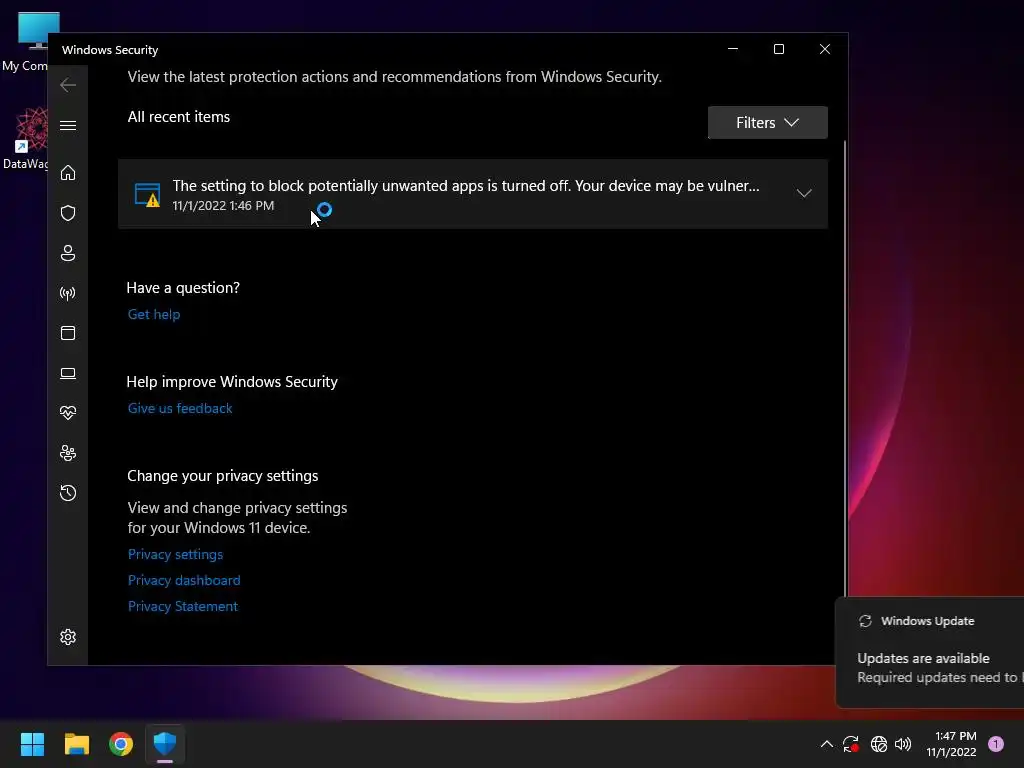Image resolution: width=1024 pixels, height=768 pixels.
Task: Open Privacy dashboard link
Action: point(184,581)
